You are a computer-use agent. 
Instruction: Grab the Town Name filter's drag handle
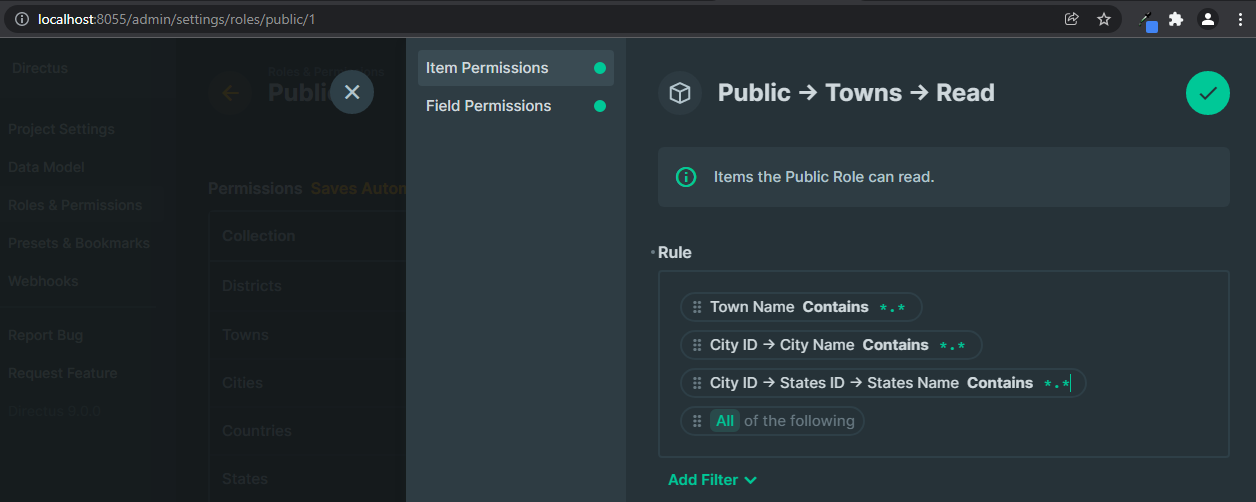pyautogui.click(x=697, y=307)
